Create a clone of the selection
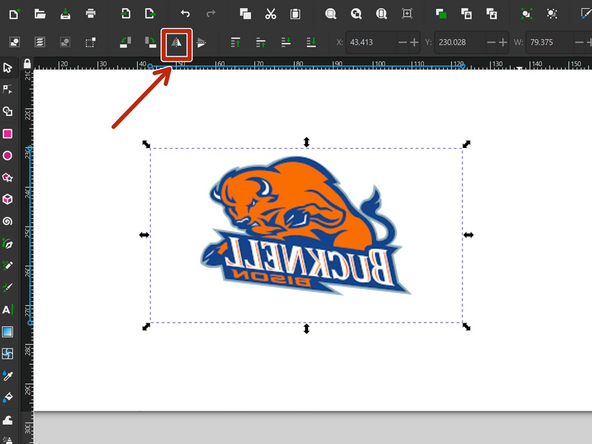The height and width of the screenshot is (444, 592). (x=467, y=14)
